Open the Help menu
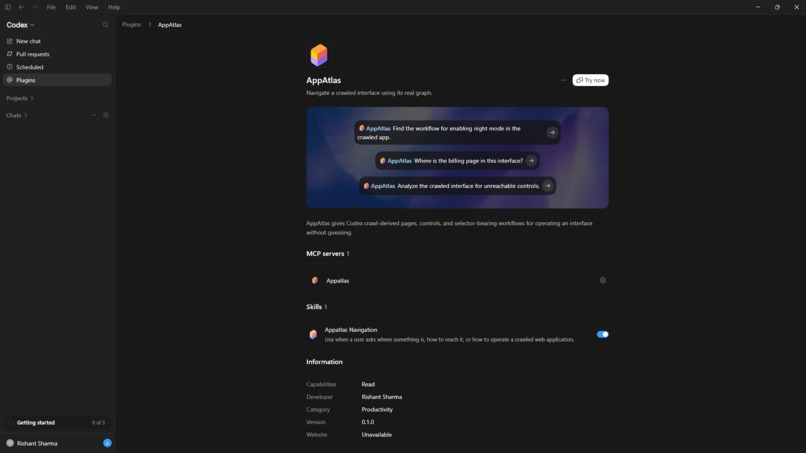The height and width of the screenshot is (453, 806). [x=114, y=7]
